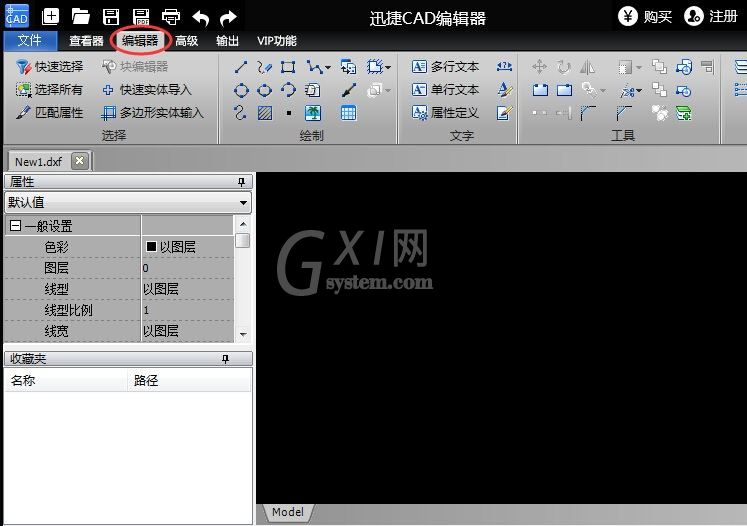Click the dimension icon in the 文字 group
Viewport: 747px width, 526px height.
point(505,66)
